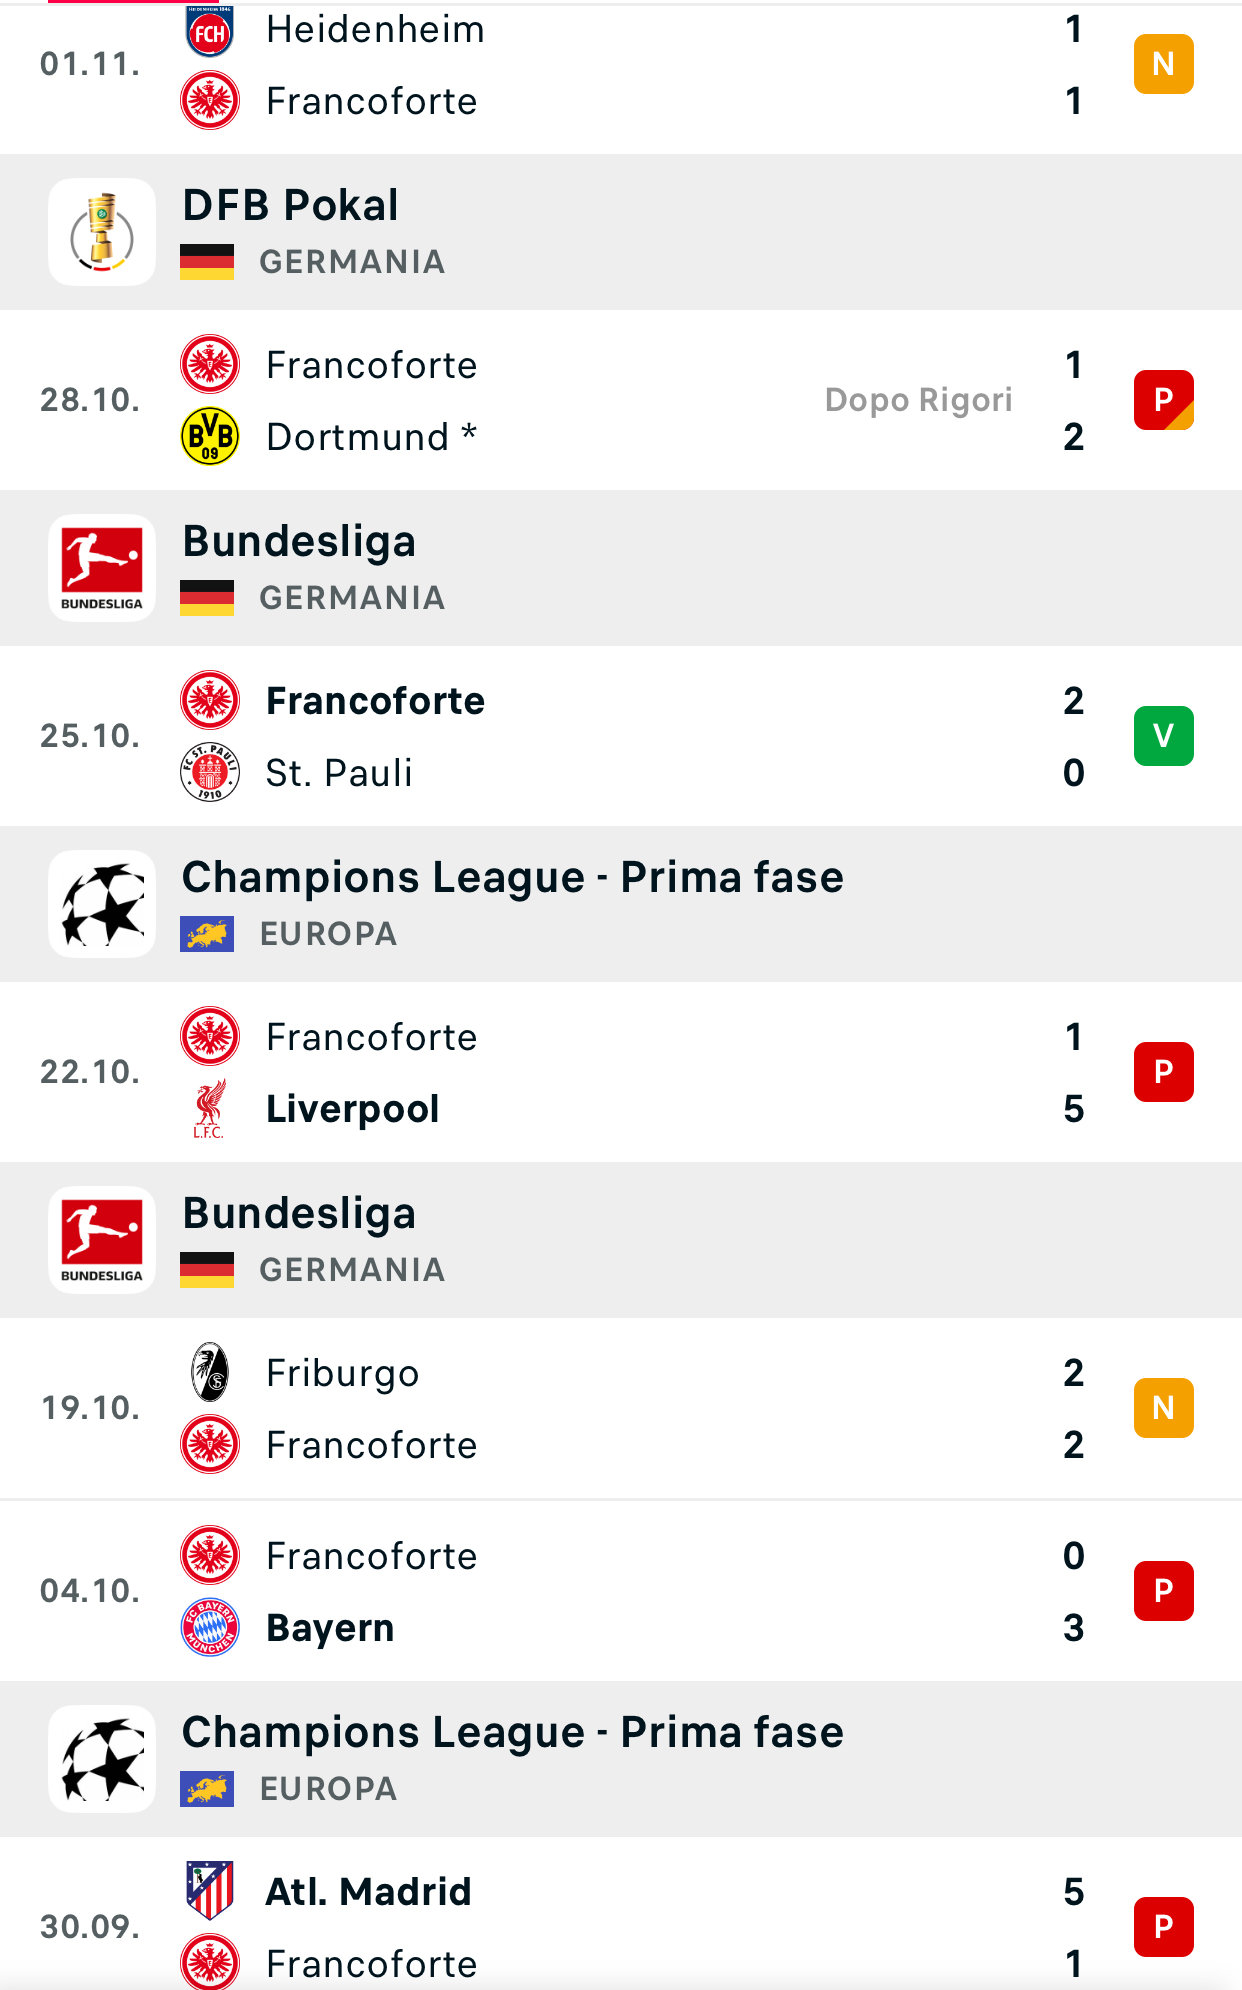Tap the Heidenheim club crest

tap(210, 31)
